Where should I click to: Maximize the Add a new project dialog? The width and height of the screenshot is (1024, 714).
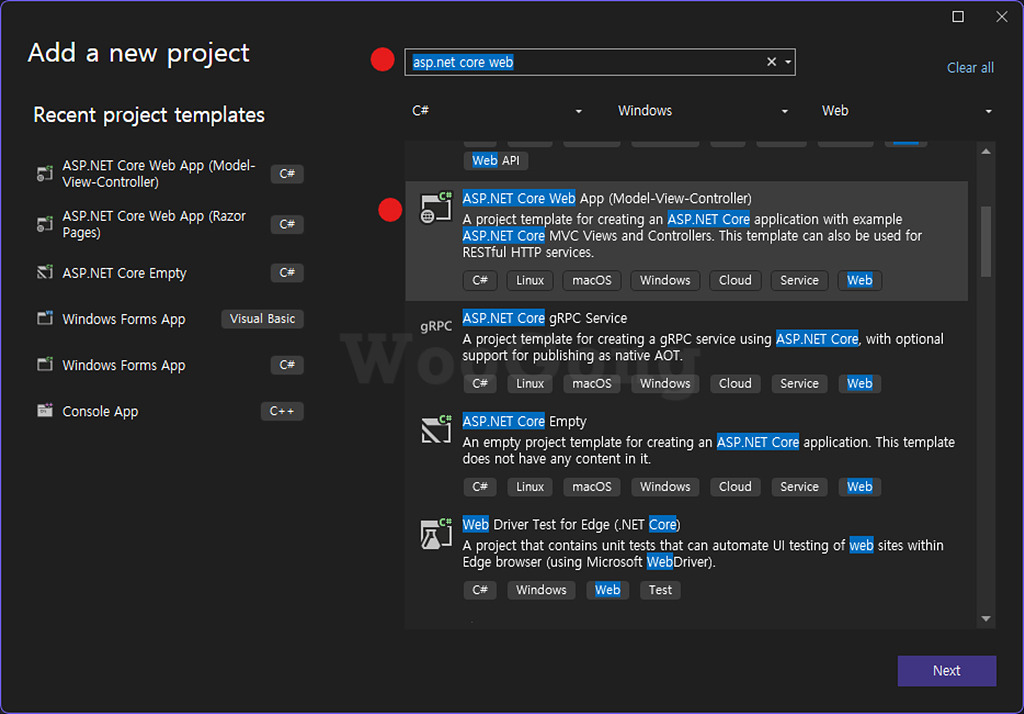957,16
